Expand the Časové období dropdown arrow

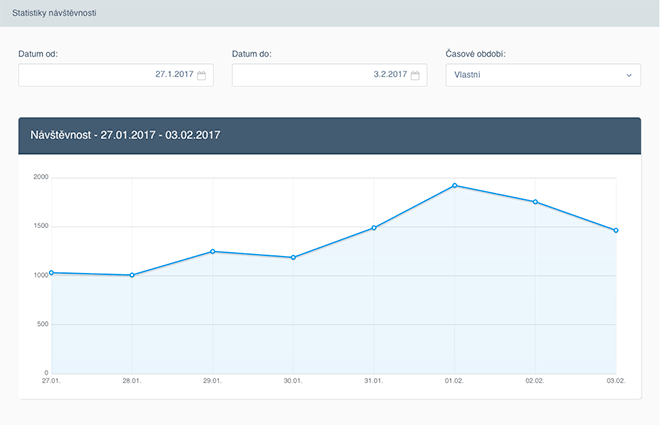[x=629, y=75]
